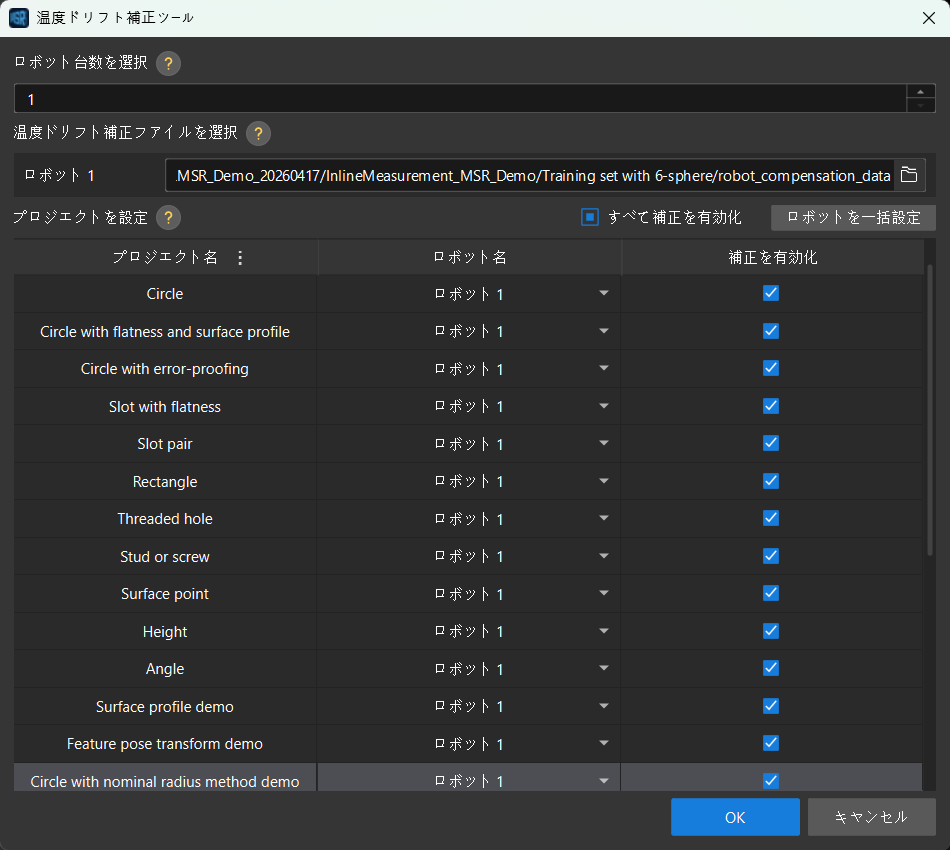Confirm the dialog with OK
The image size is (950, 850).
coord(735,817)
